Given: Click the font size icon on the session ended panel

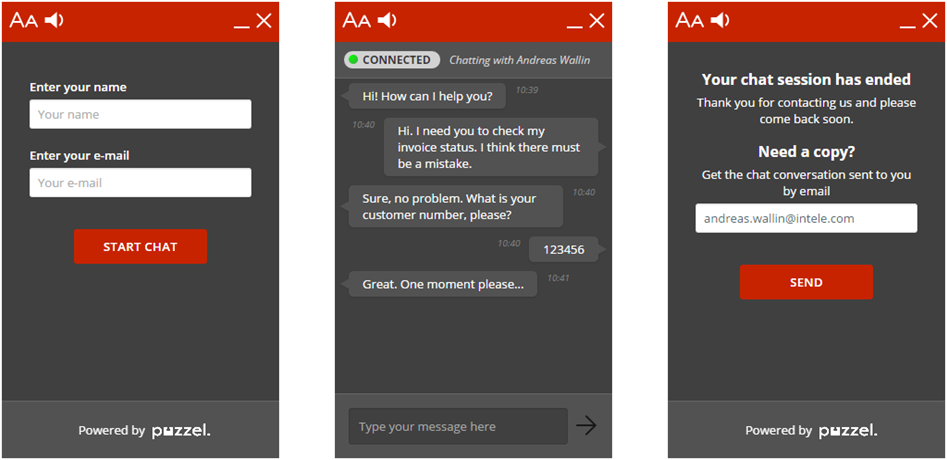Looking at the screenshot, I should pos(689,21).
